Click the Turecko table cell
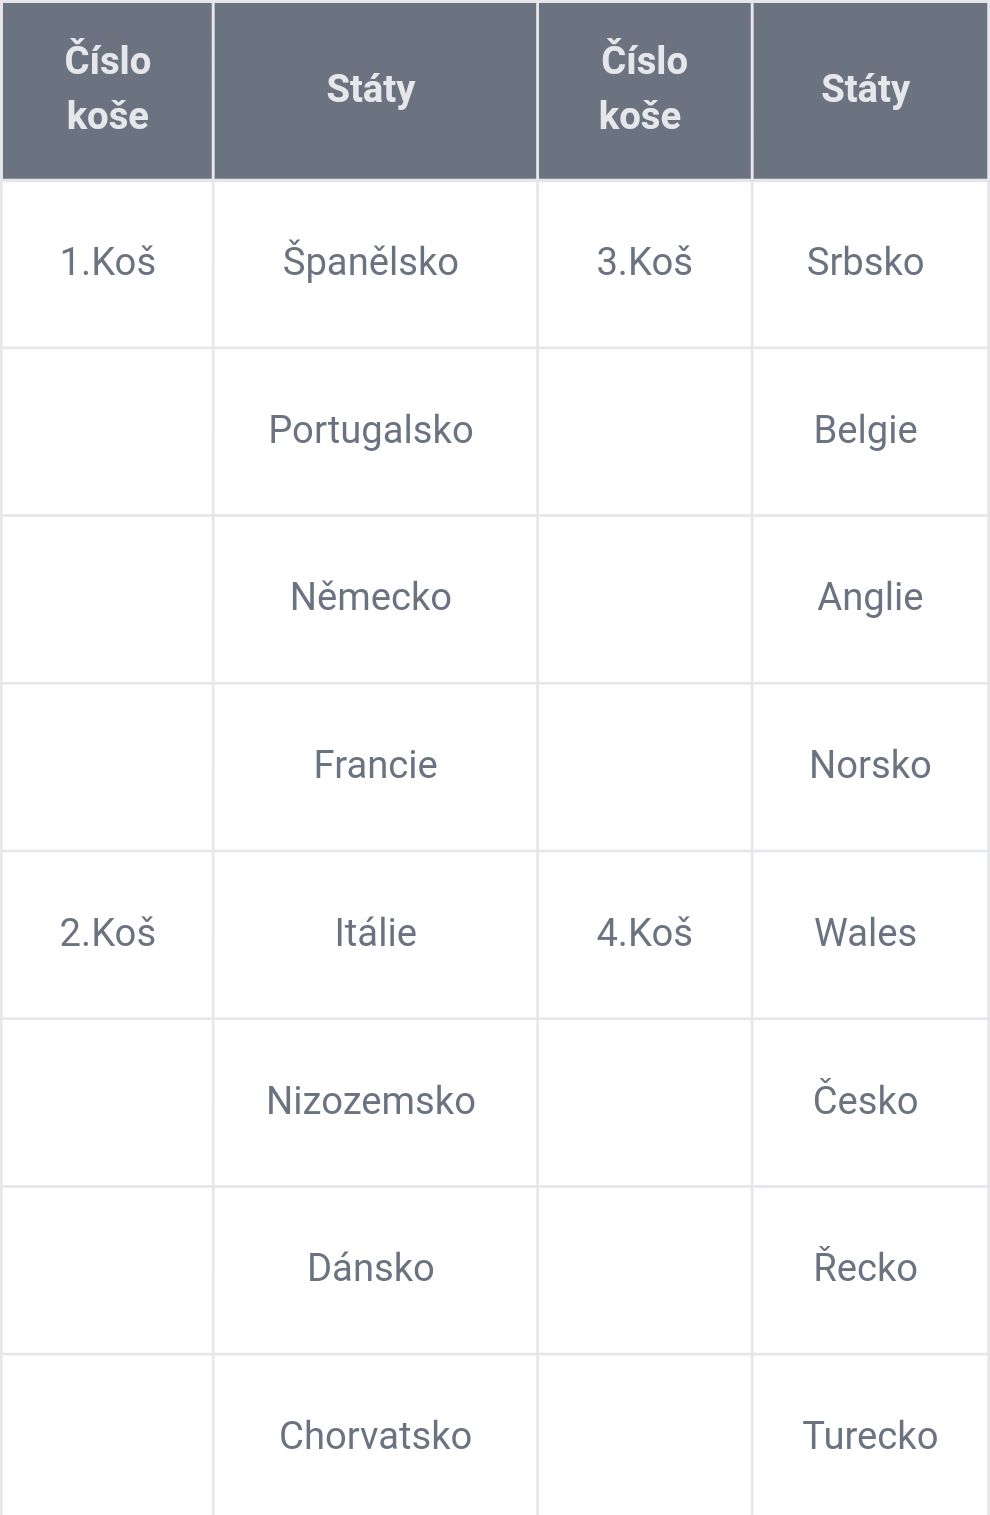The width and height of the screenshot is (990, 1515). point(871,1436)
